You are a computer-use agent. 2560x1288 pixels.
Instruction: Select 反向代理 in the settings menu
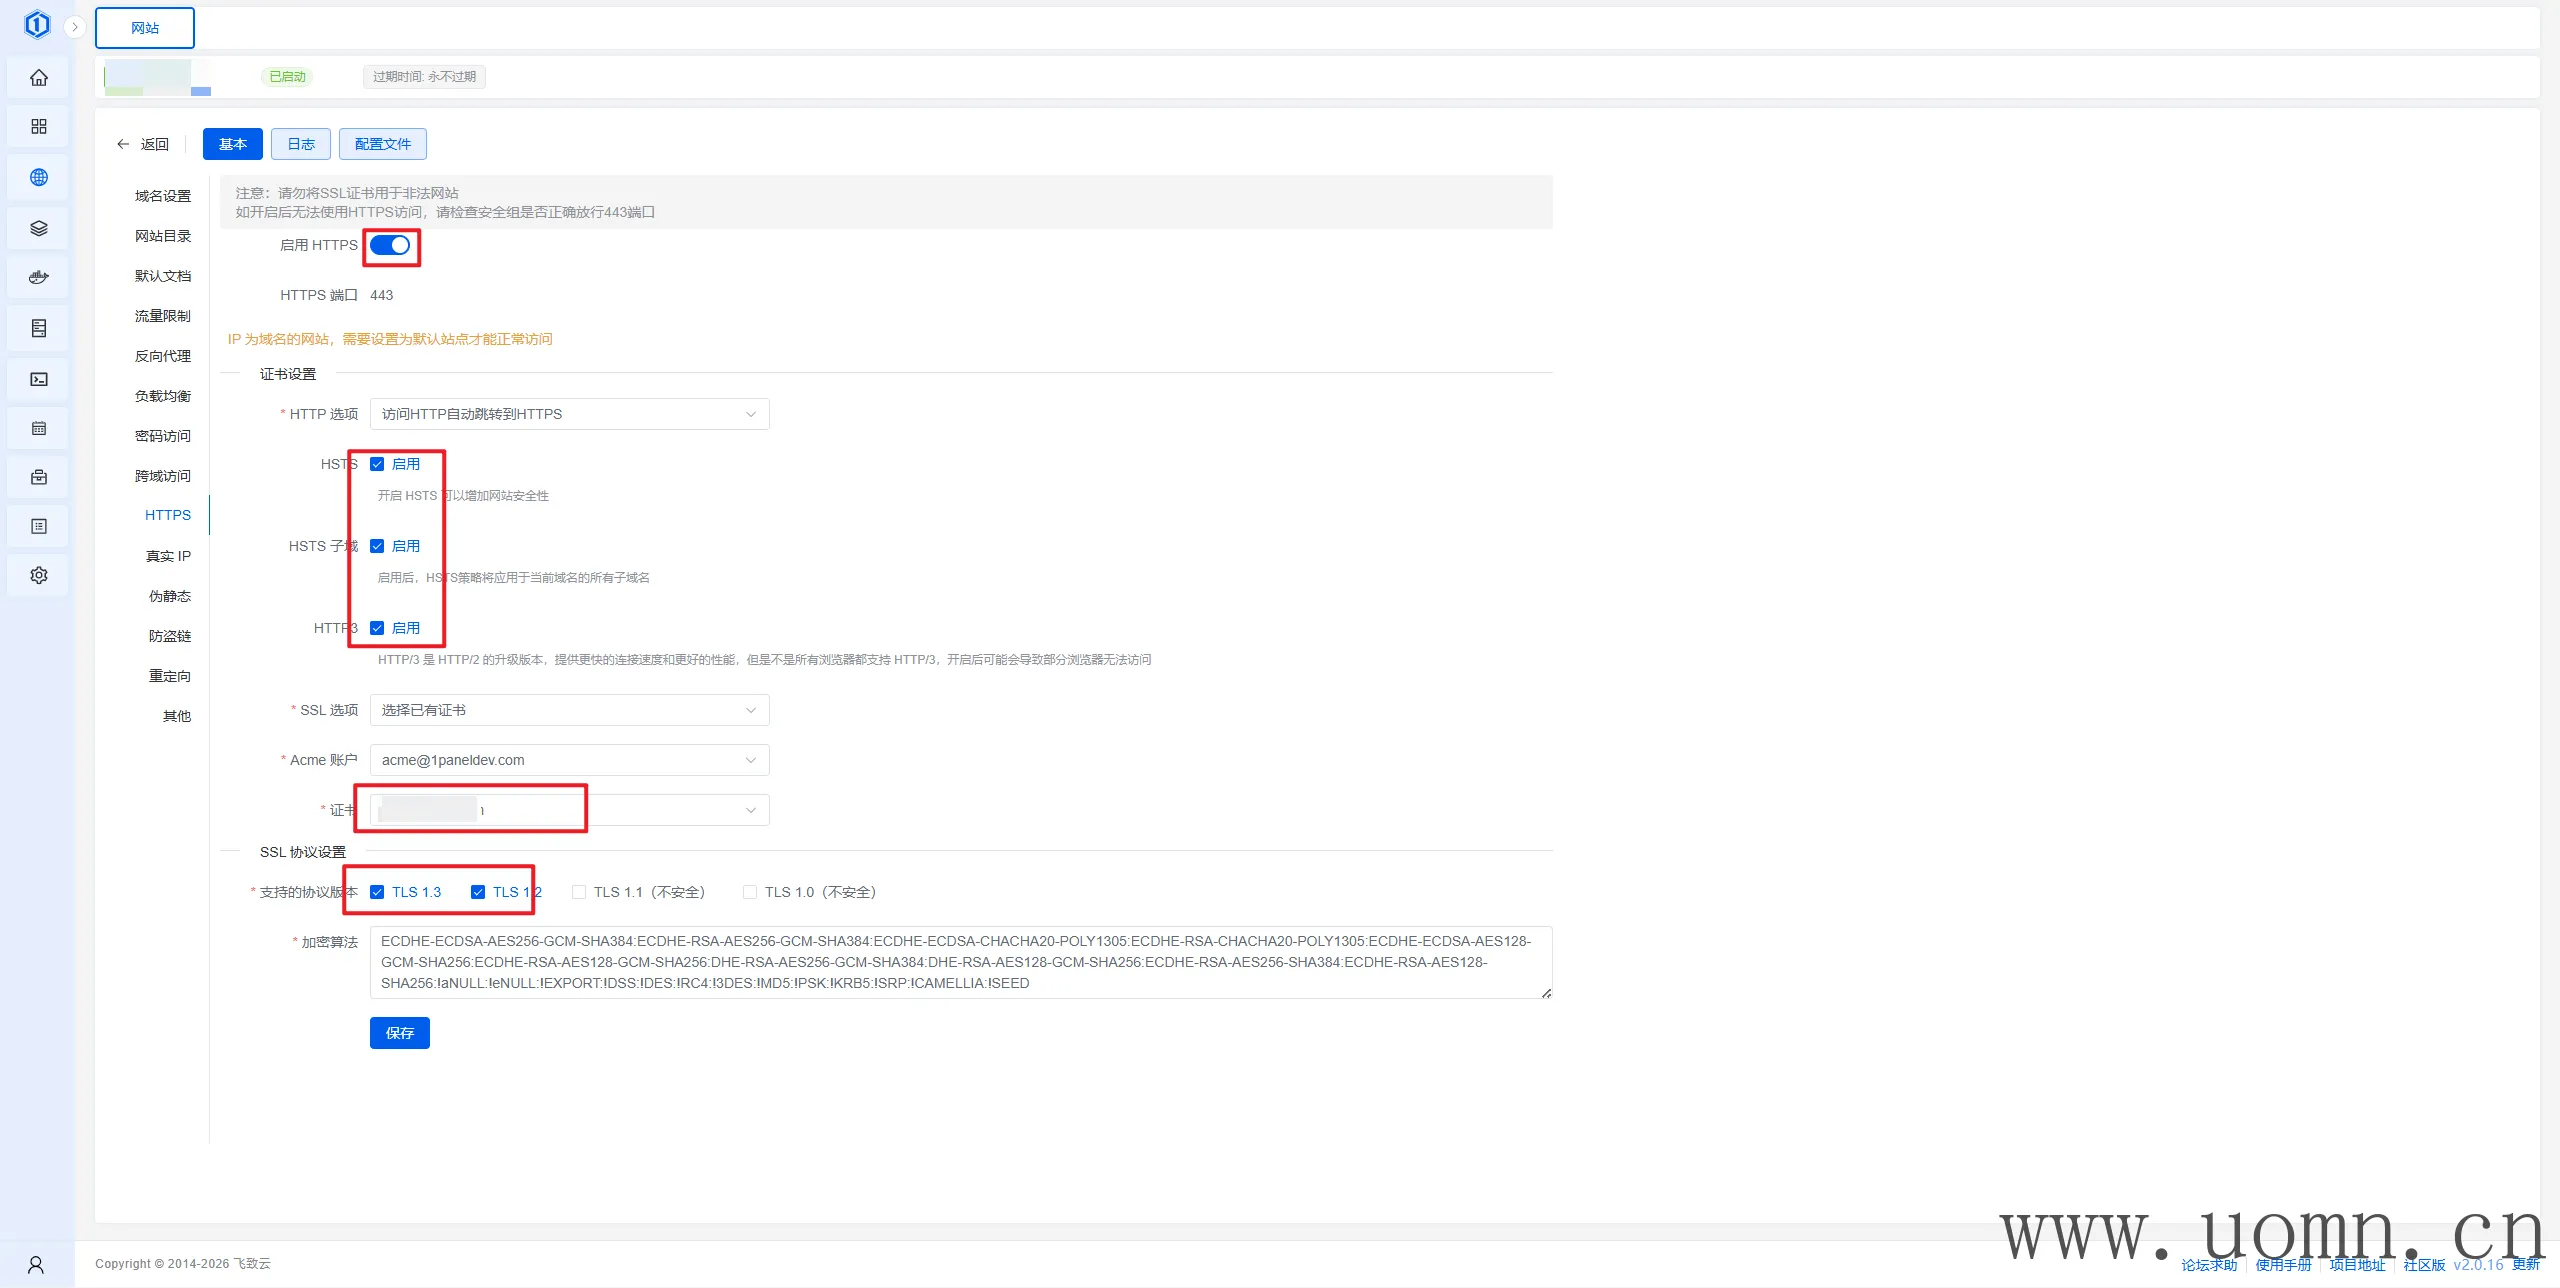click(163, 356)
